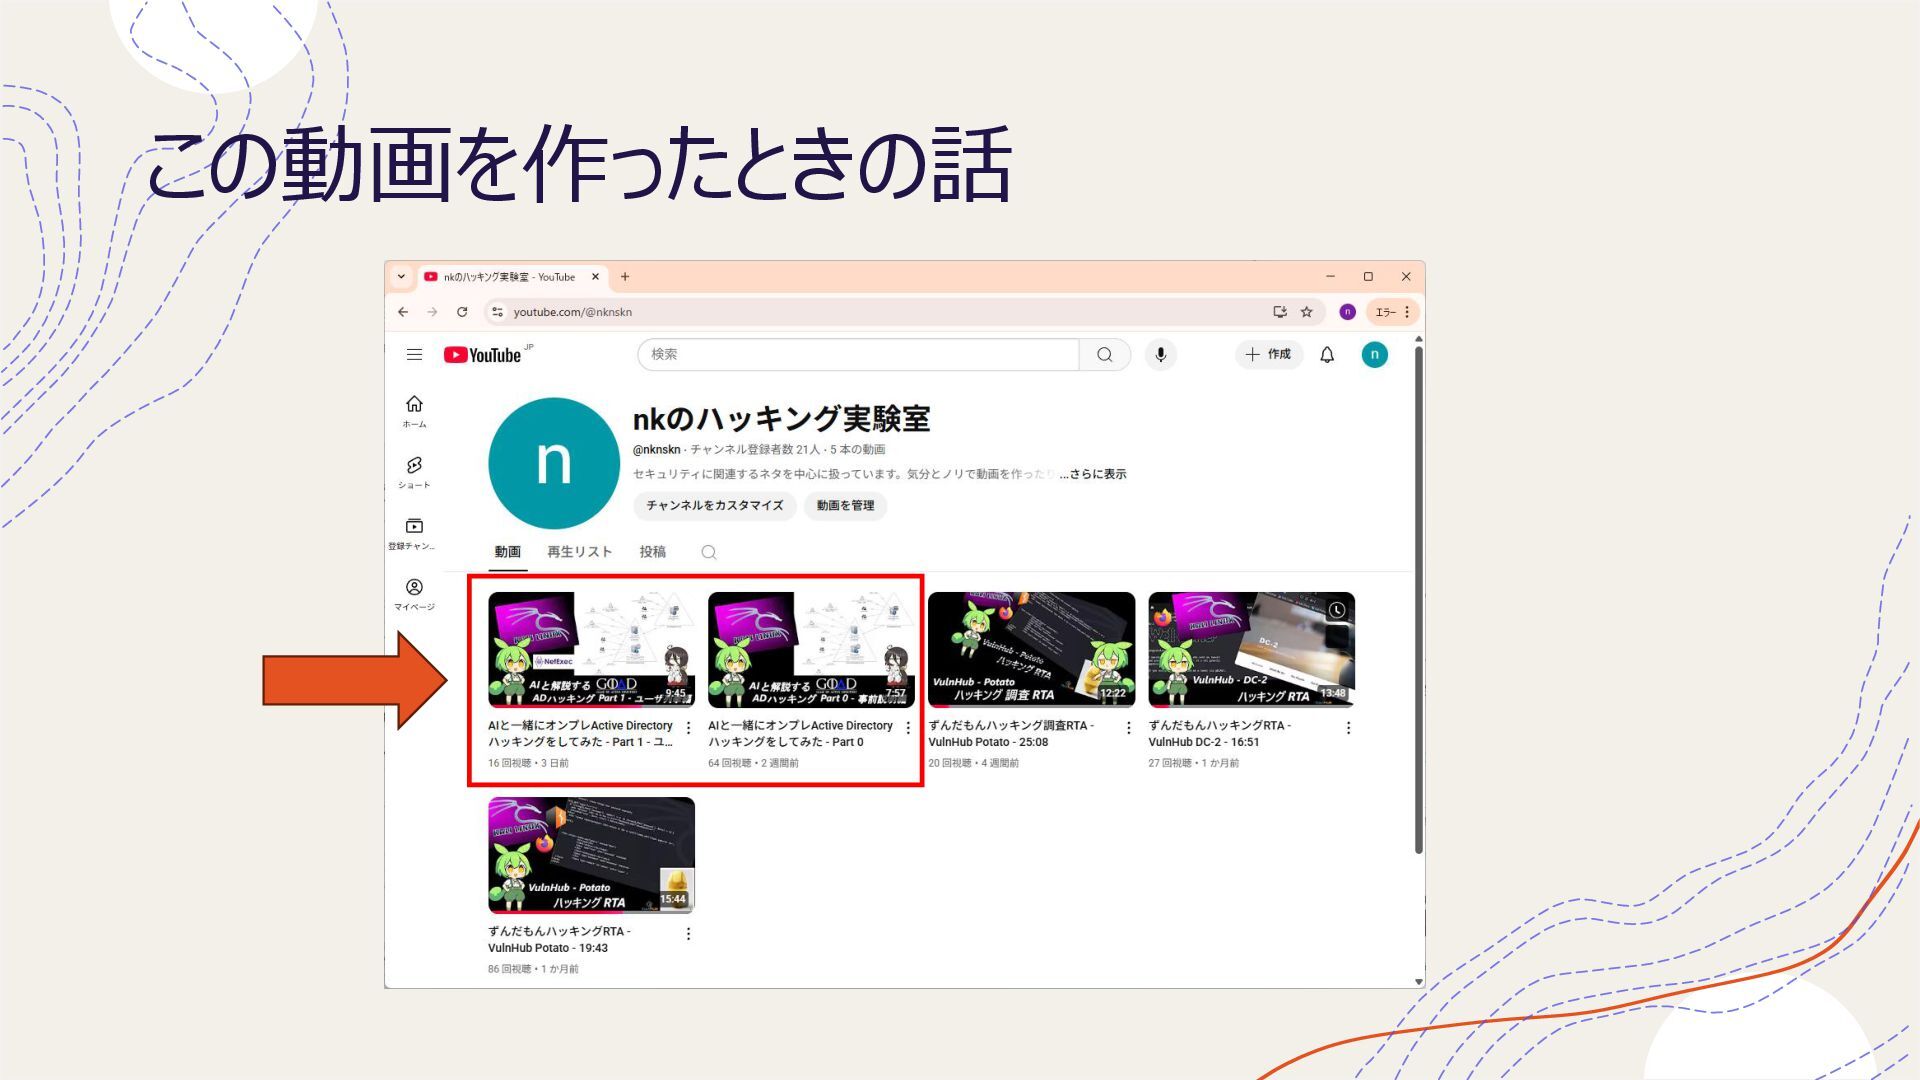Image resolution: width=1920 pixels, height=1080 pixels.
Task: Open the YouTube hamburger guide menu
Action: tap(414, 355)
